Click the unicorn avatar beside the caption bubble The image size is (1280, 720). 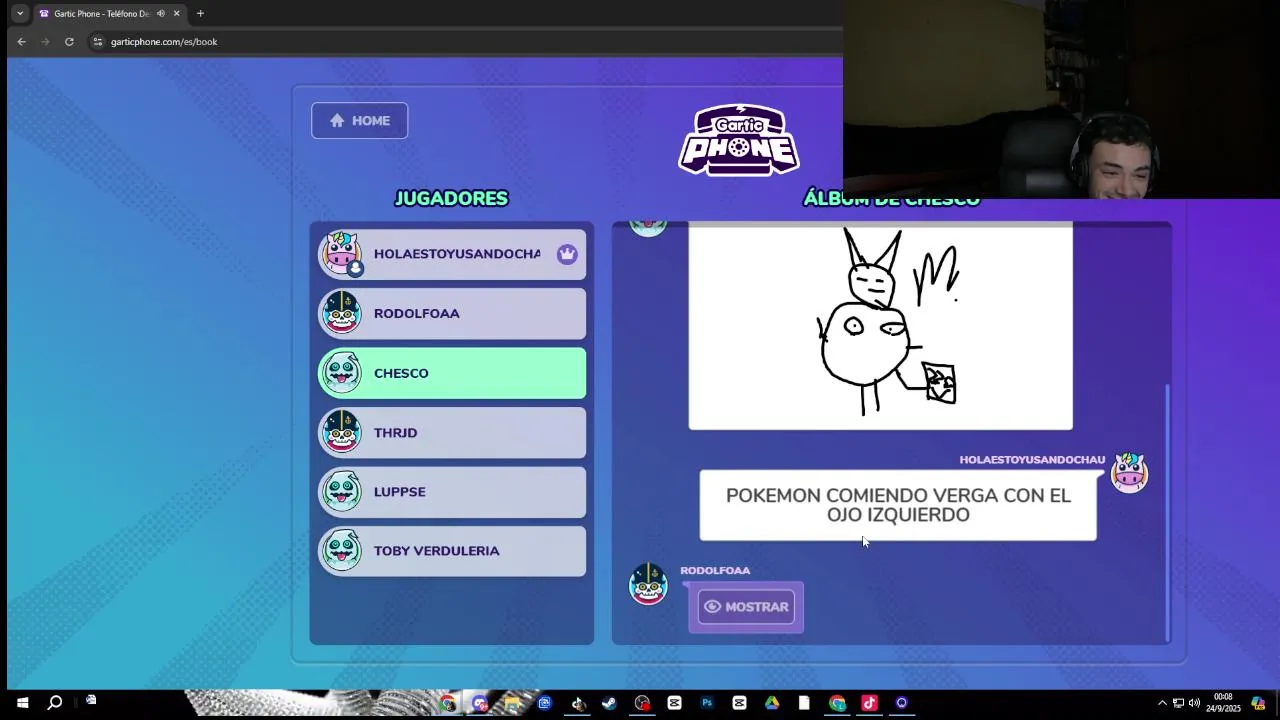1129,472
